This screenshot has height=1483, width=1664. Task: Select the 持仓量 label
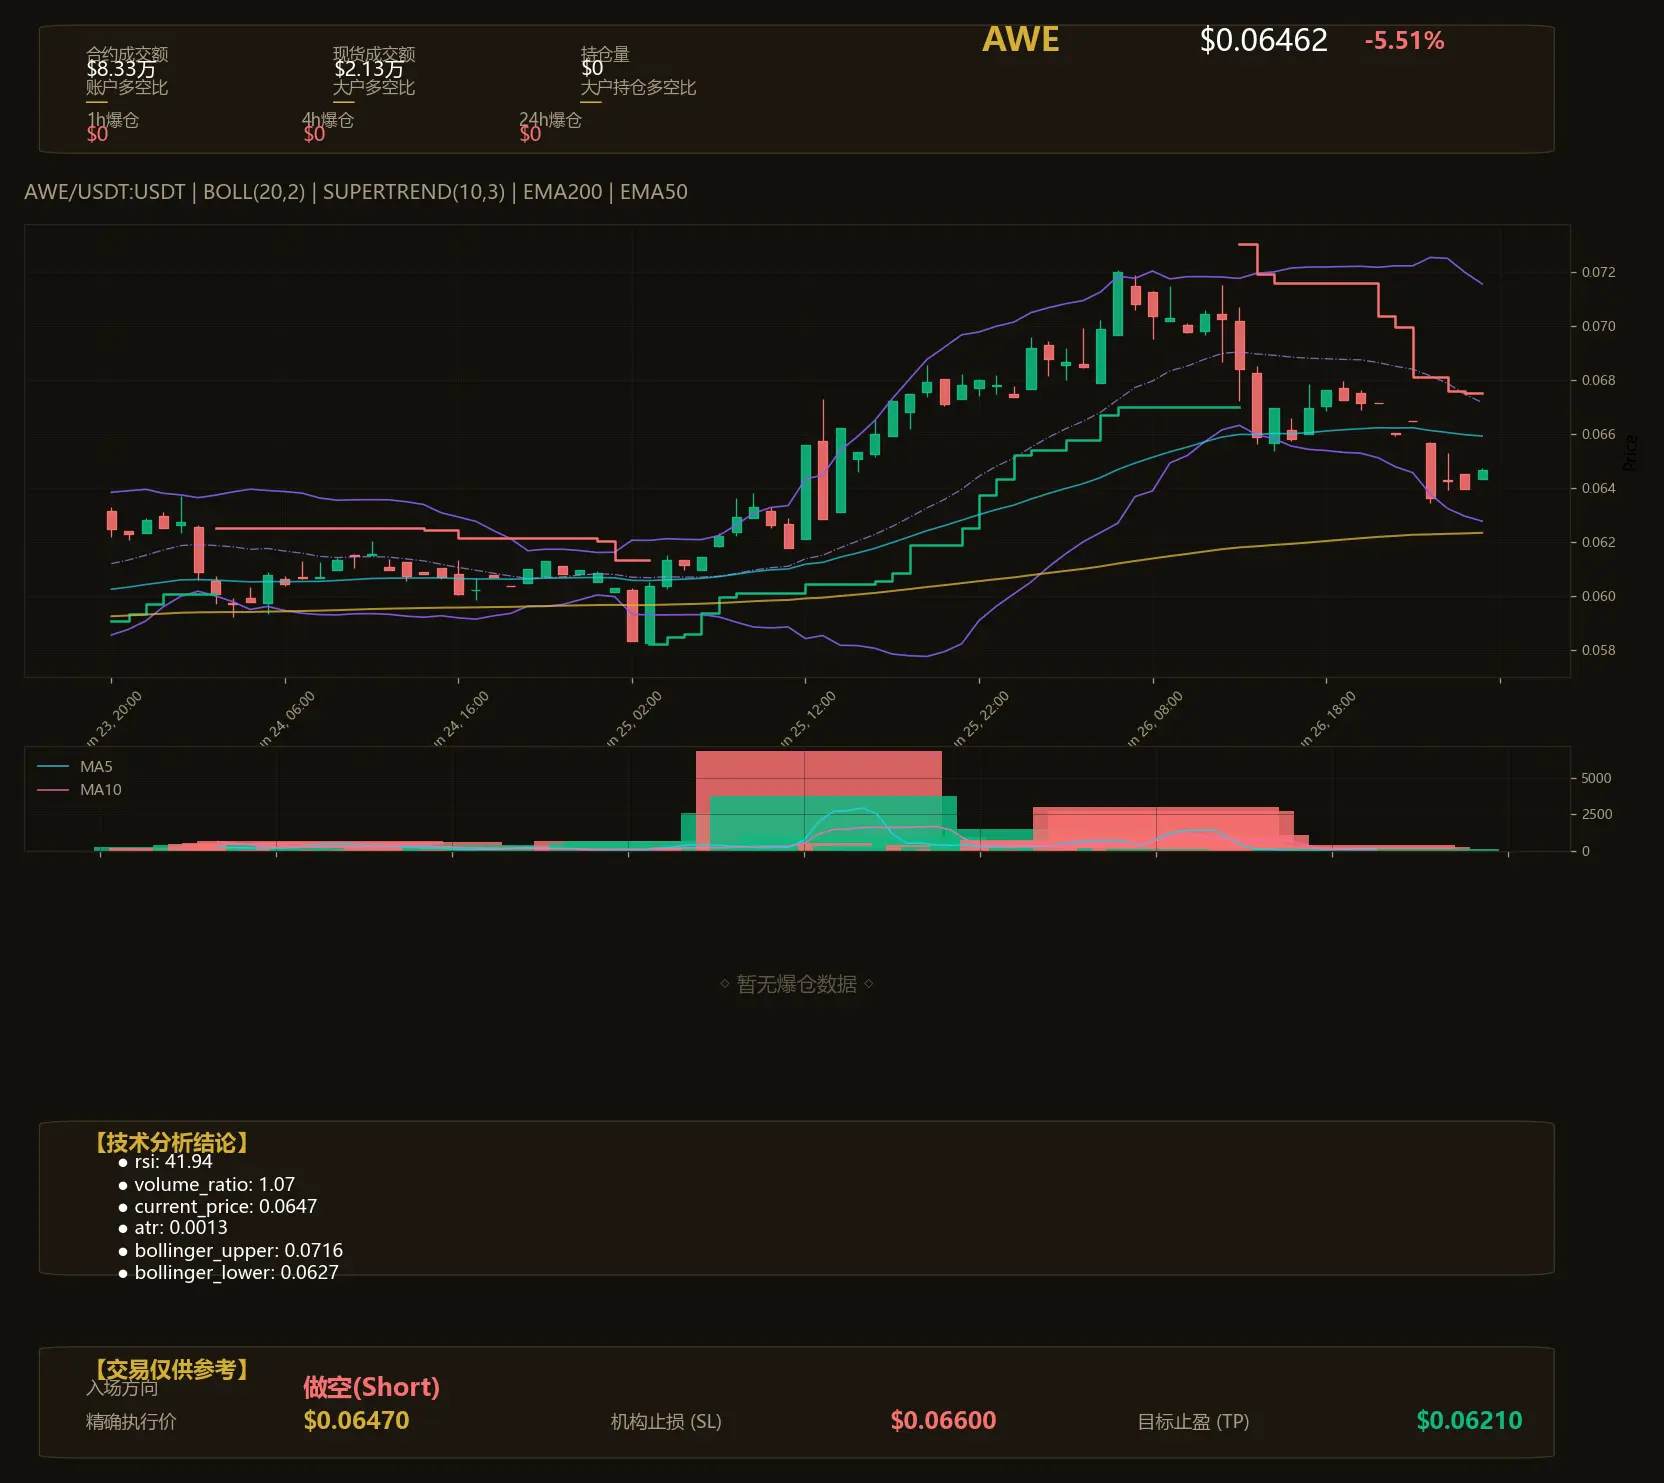(605, 54)
